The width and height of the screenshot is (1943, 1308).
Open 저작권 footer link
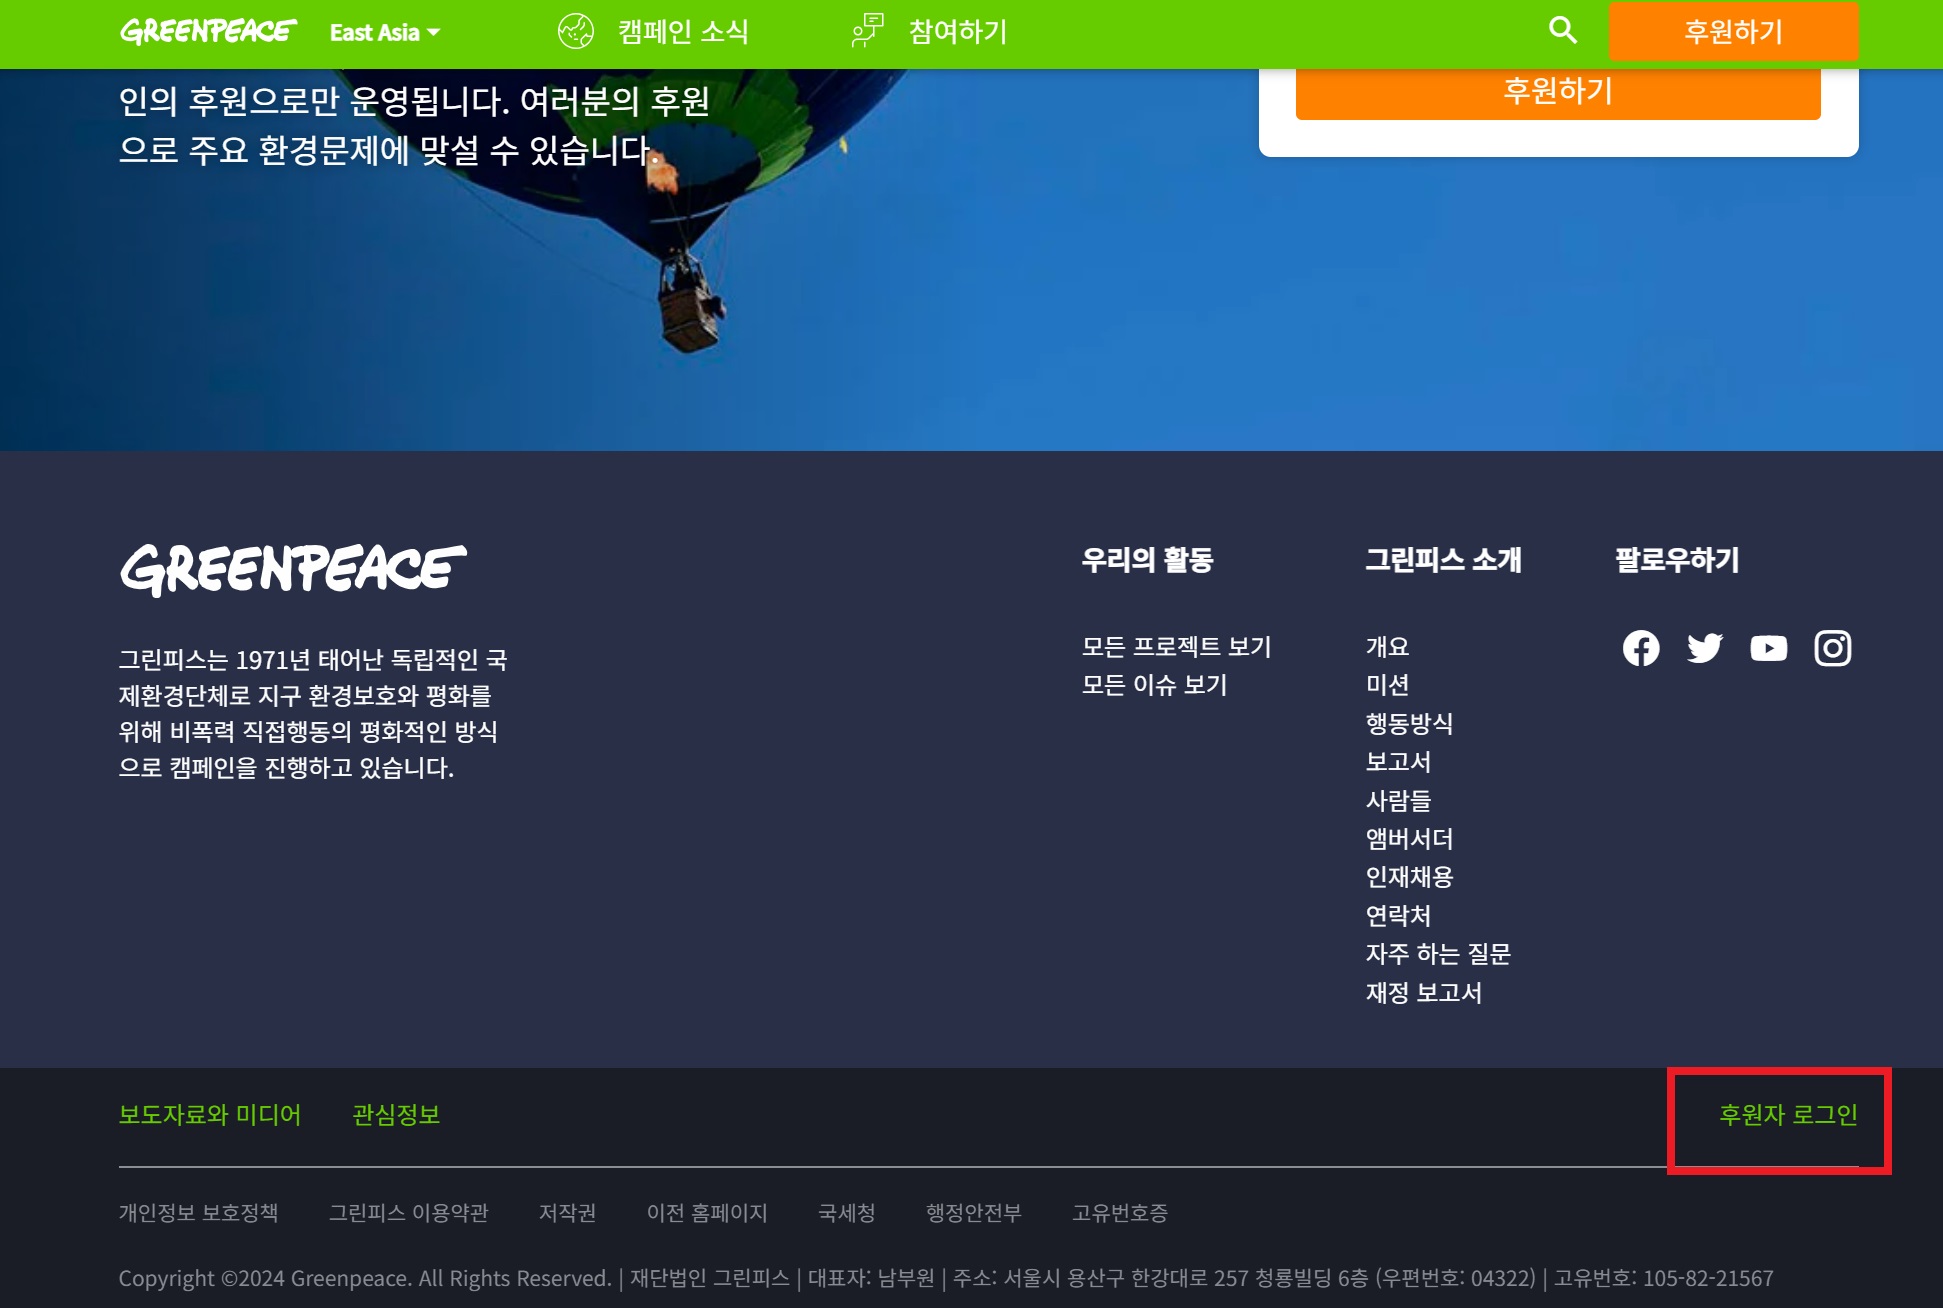click(568, 1213)
